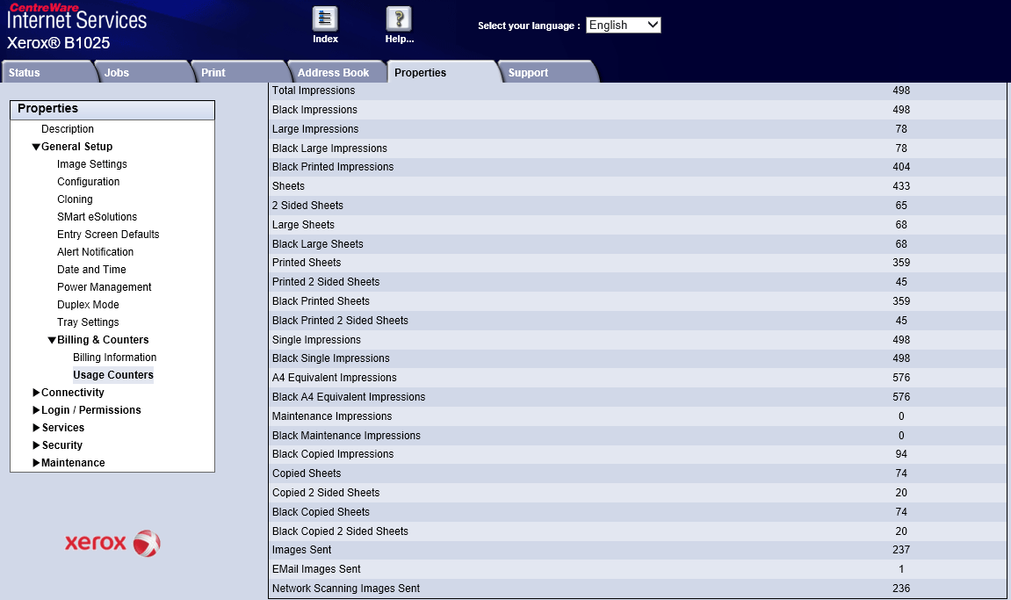
Task: Click the Index label text
Action: [325, 39]
